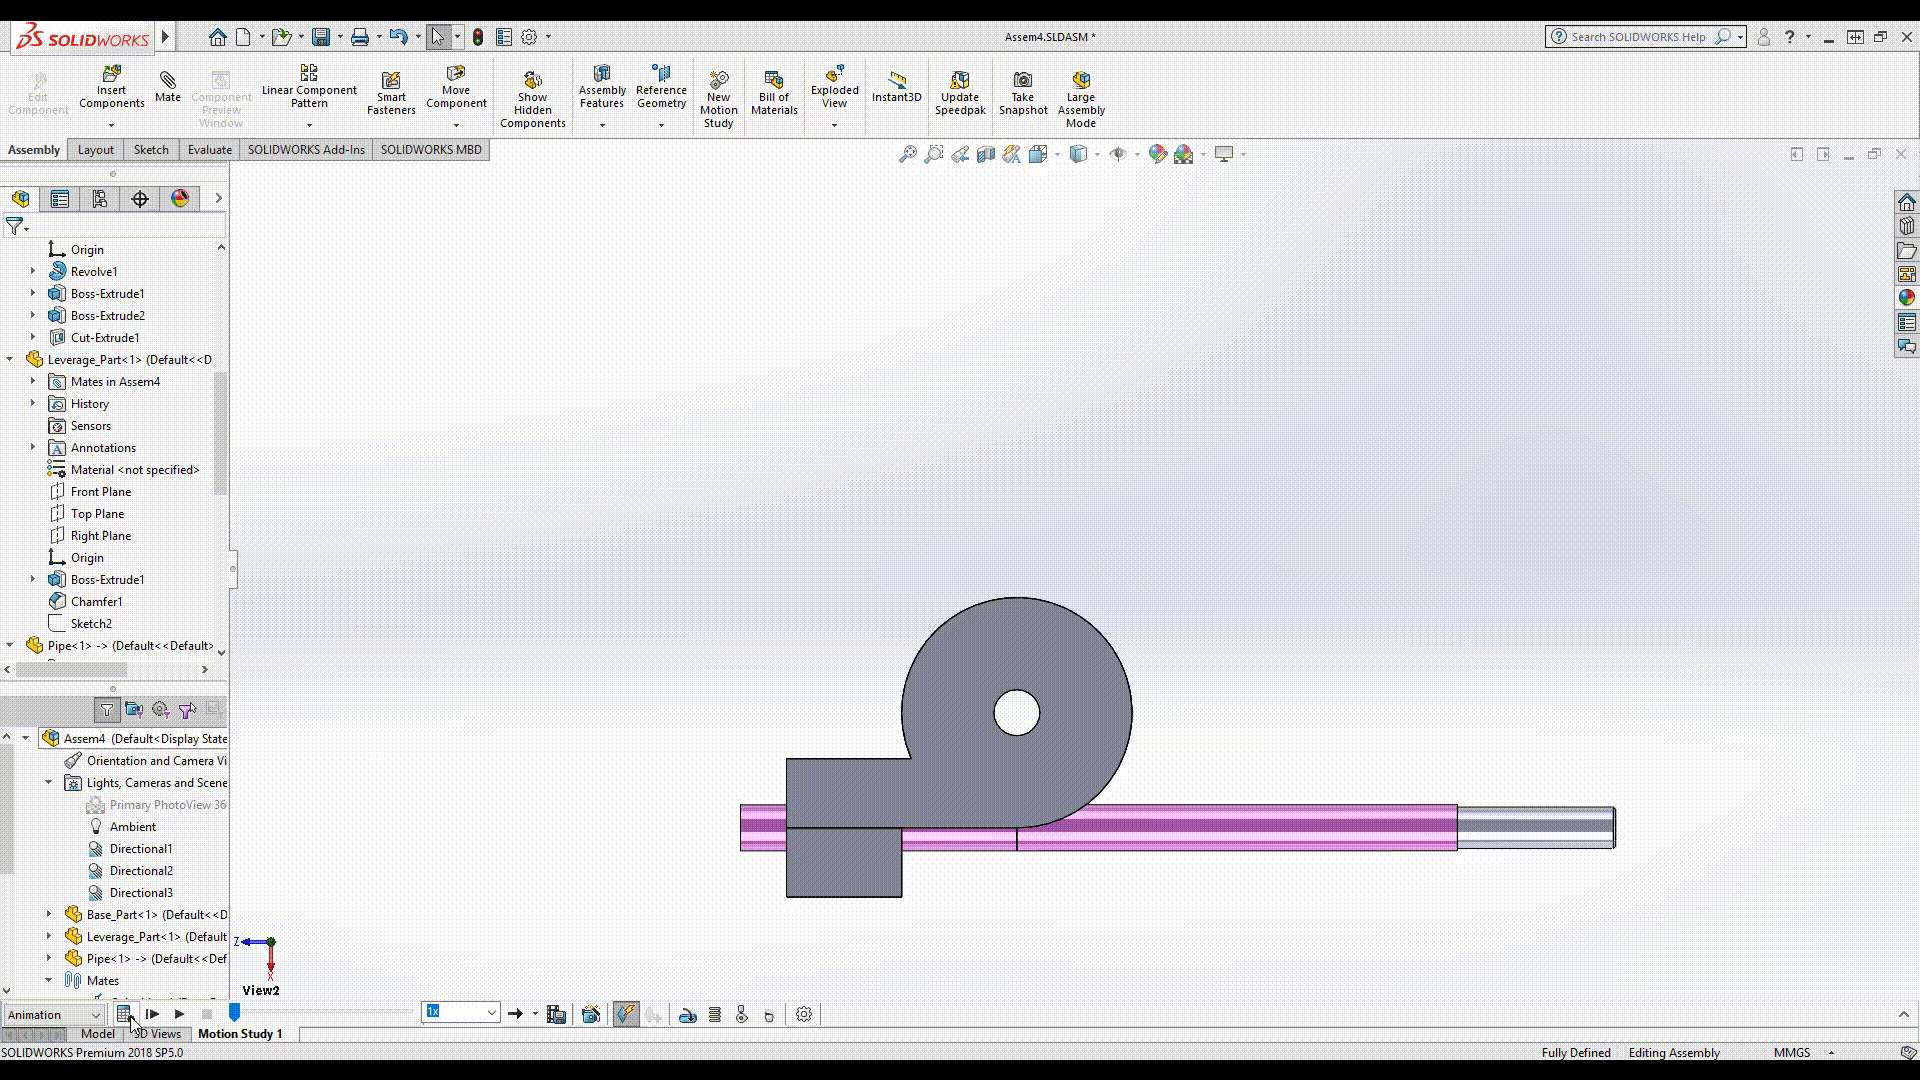1920x1080 pixels.
Task: Select the Move Component tool
Action: (x=456, y=90)
